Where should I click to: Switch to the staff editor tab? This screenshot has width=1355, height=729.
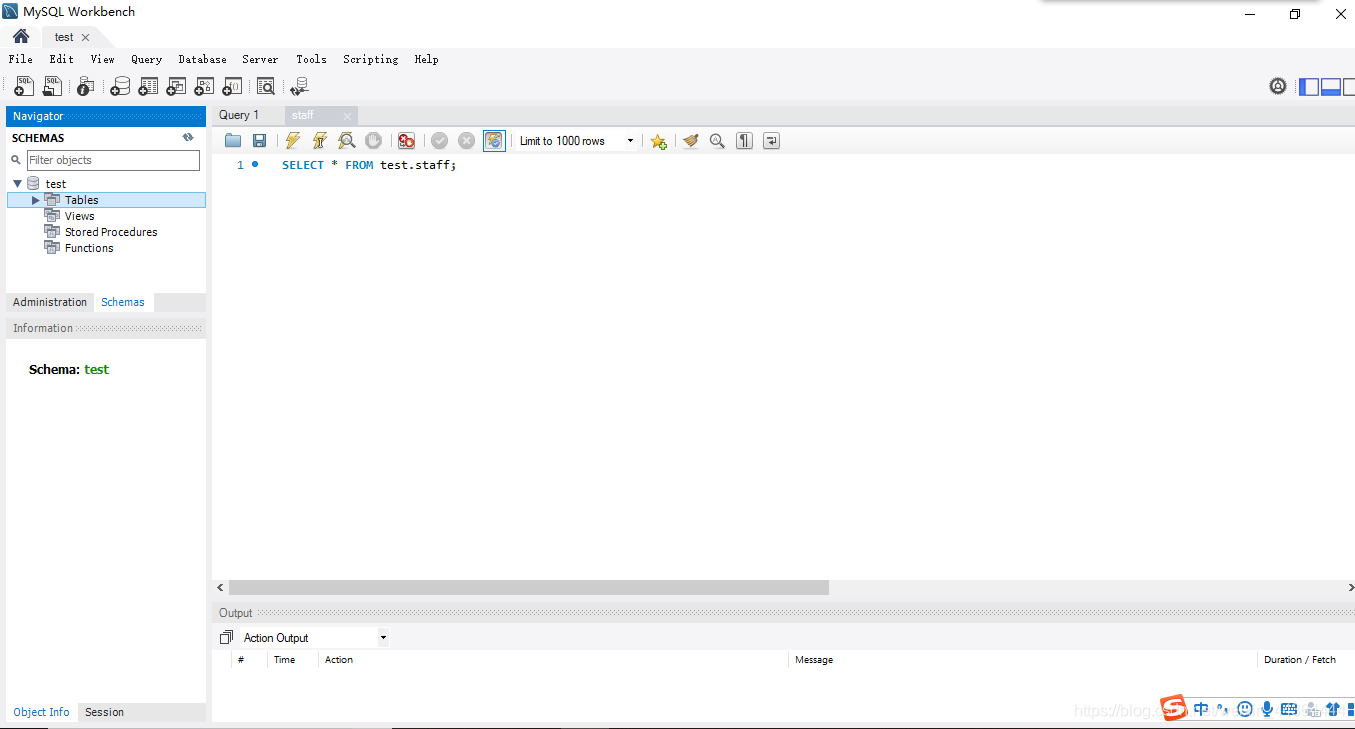303,115
